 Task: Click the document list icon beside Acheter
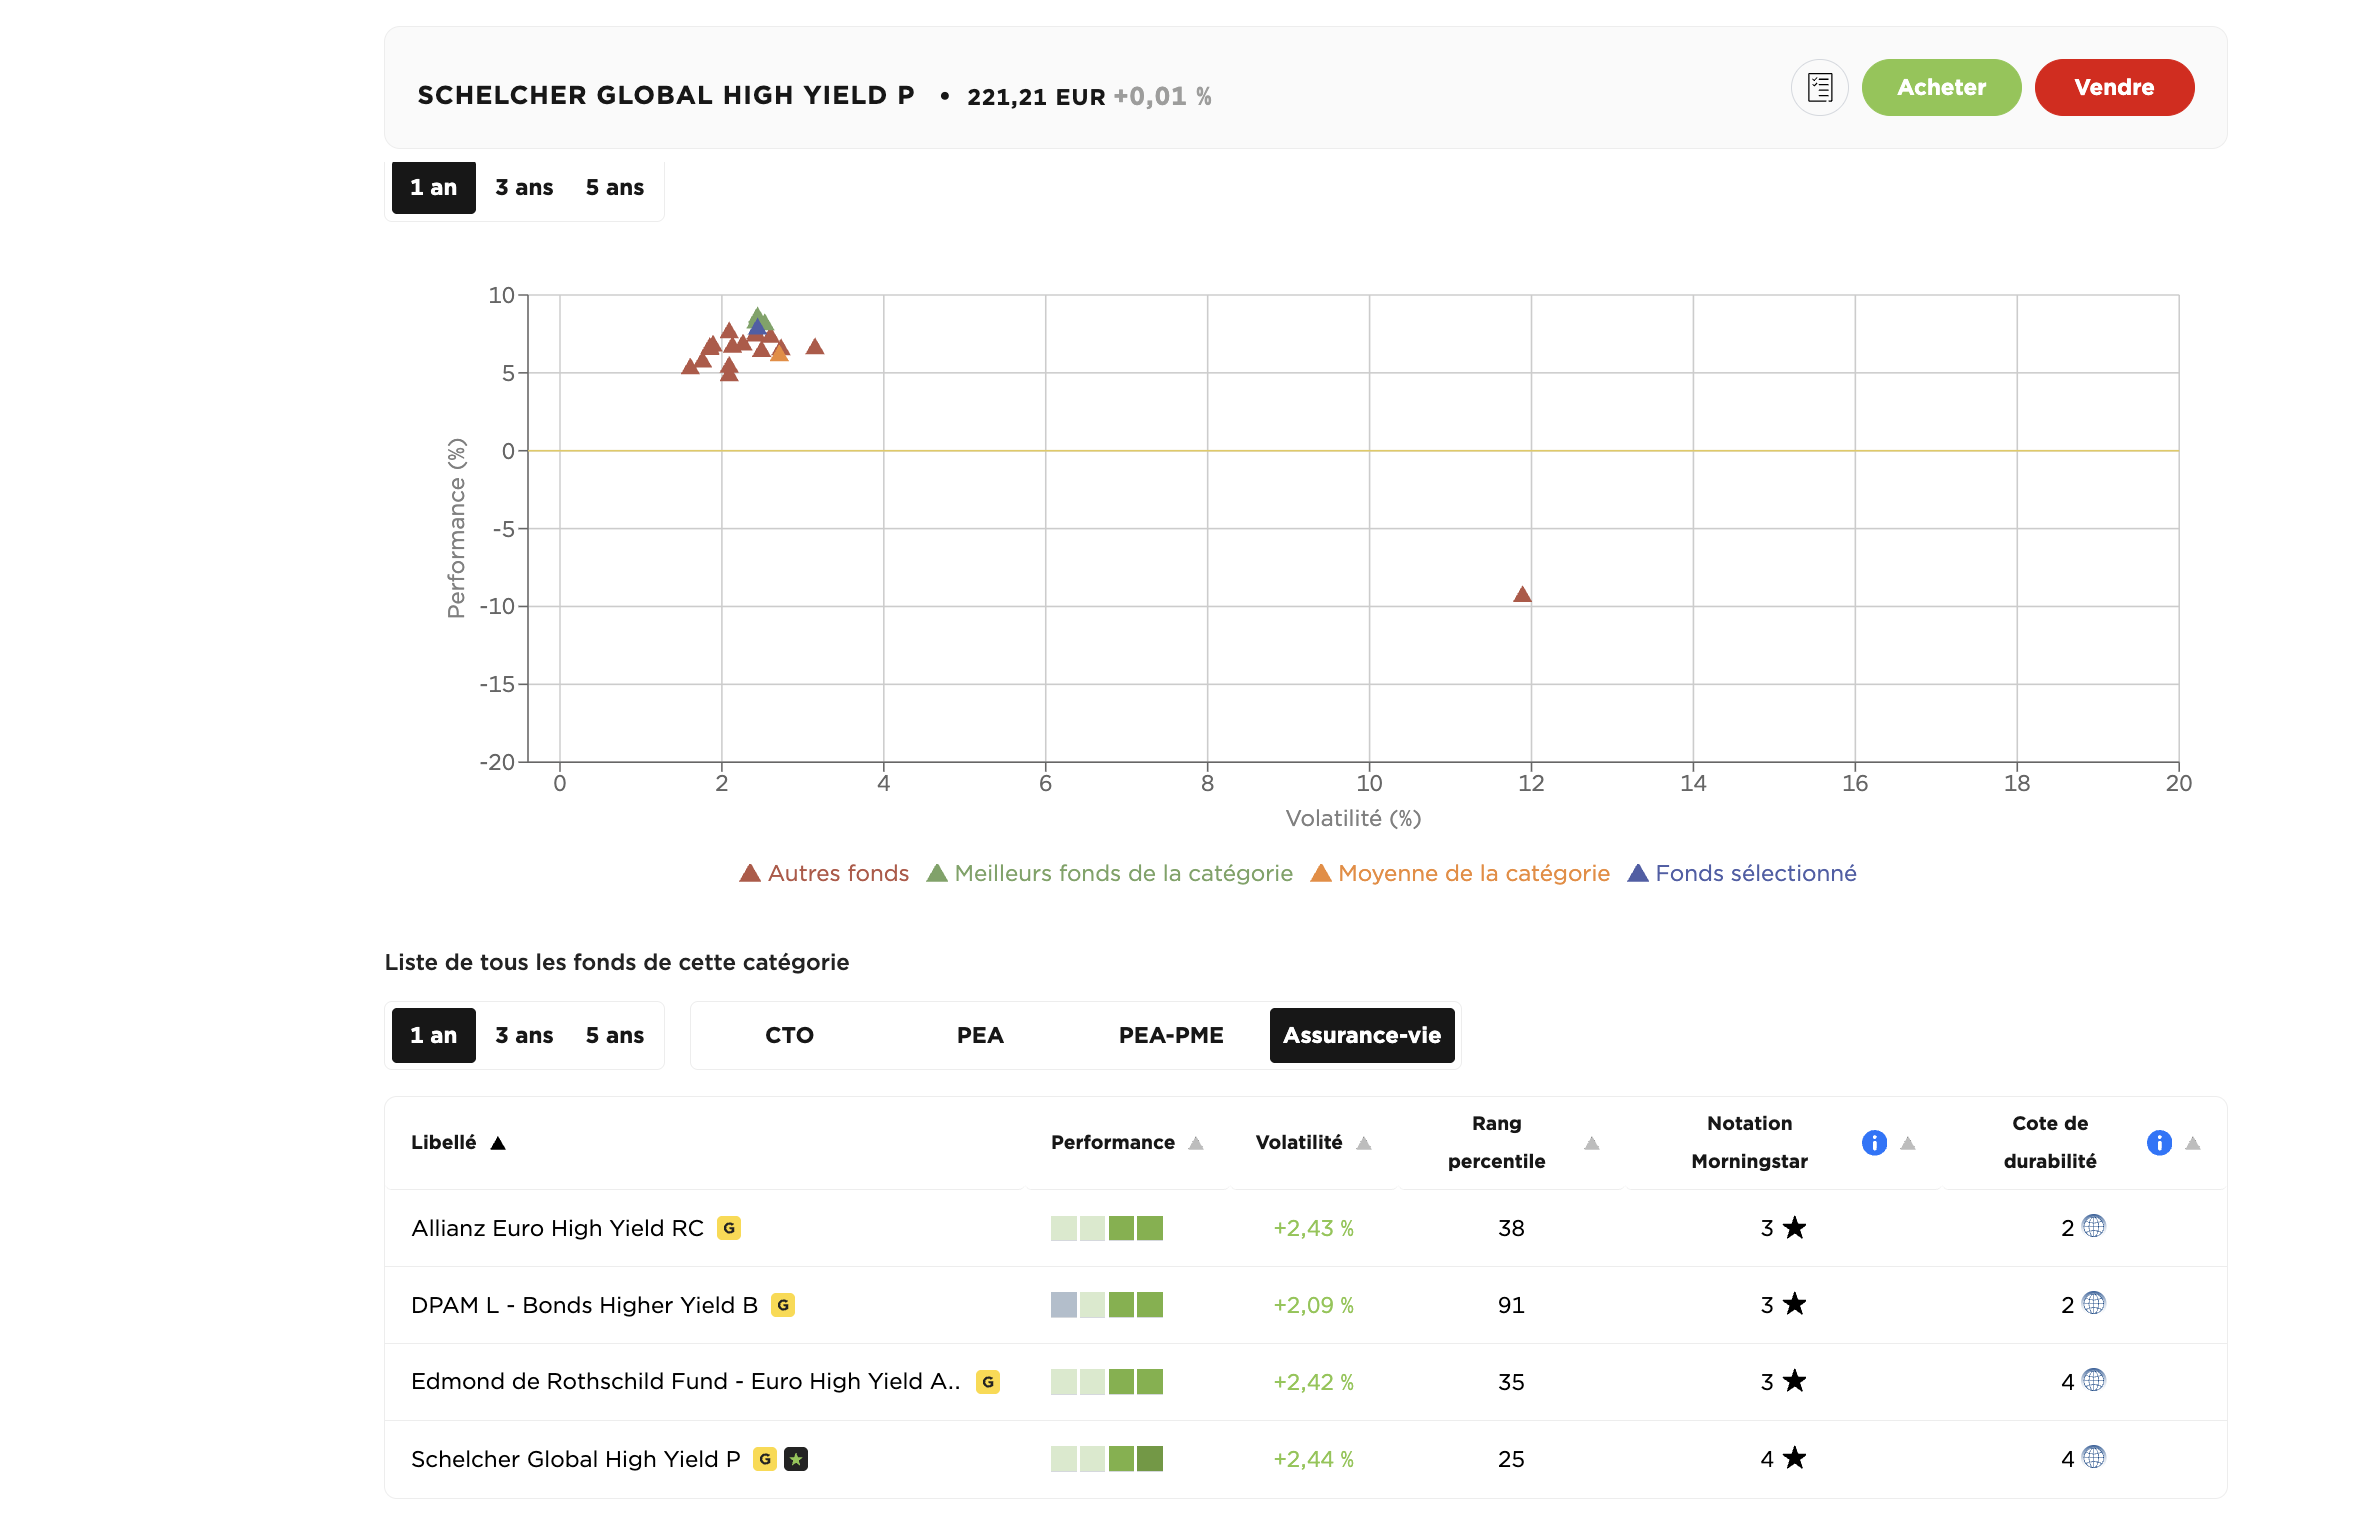click(1819, 88)
